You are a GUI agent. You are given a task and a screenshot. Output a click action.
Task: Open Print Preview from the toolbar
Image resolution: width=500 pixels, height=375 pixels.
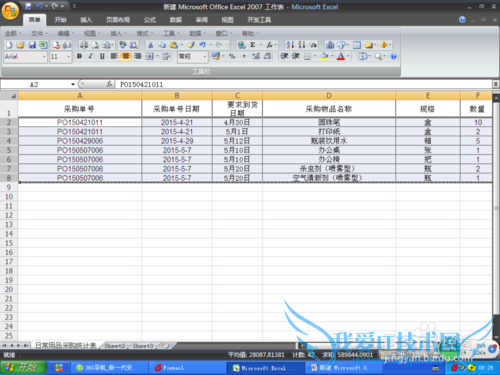(95, 45)
